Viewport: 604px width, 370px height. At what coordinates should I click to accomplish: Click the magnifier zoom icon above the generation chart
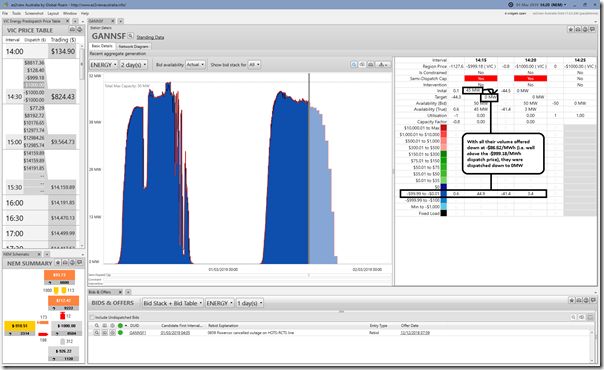coord(354,65)
